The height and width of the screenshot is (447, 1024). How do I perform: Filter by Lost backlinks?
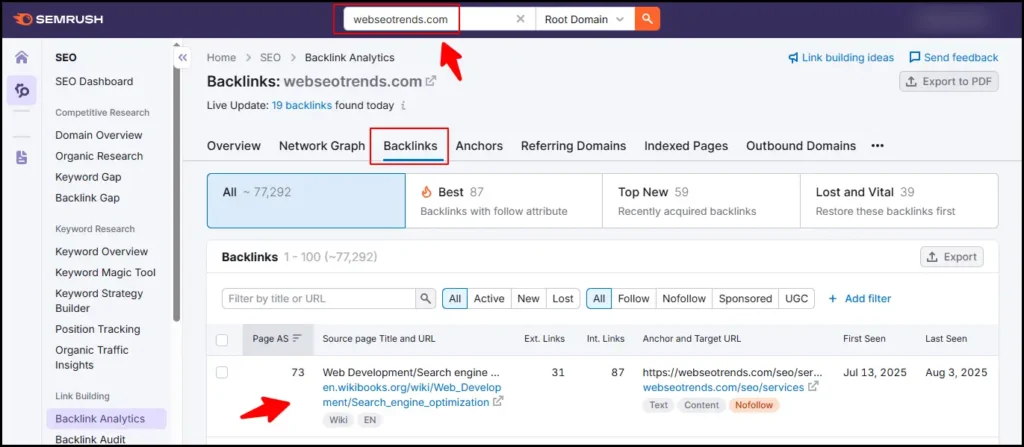(563, 299)
